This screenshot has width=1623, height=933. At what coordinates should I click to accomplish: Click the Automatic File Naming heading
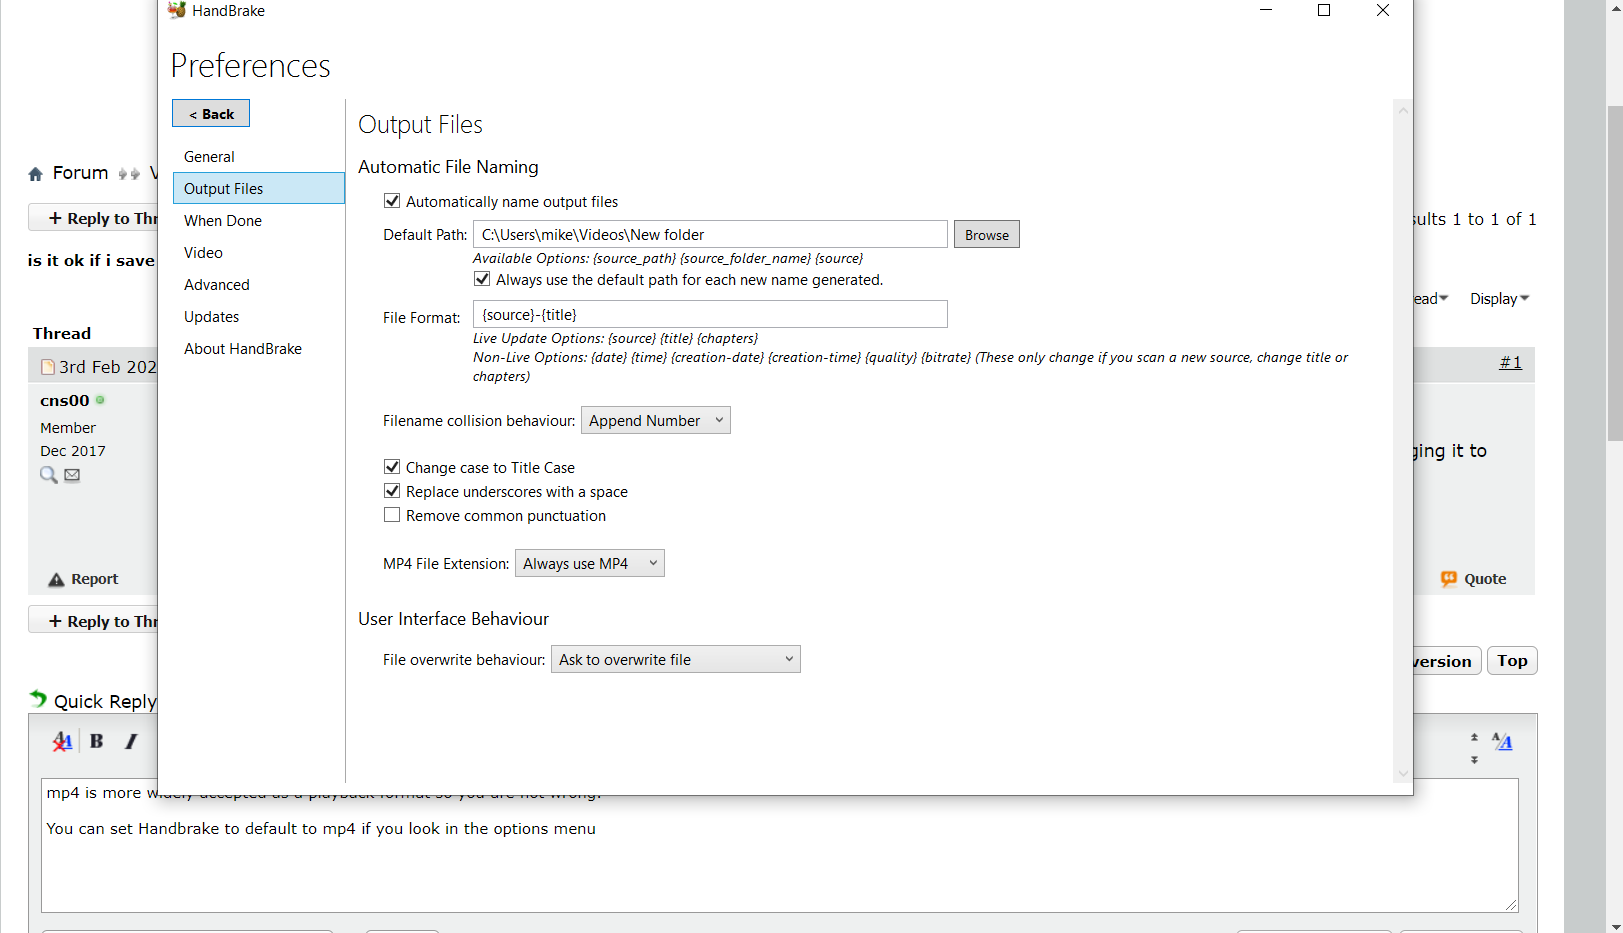coord(448,167)
